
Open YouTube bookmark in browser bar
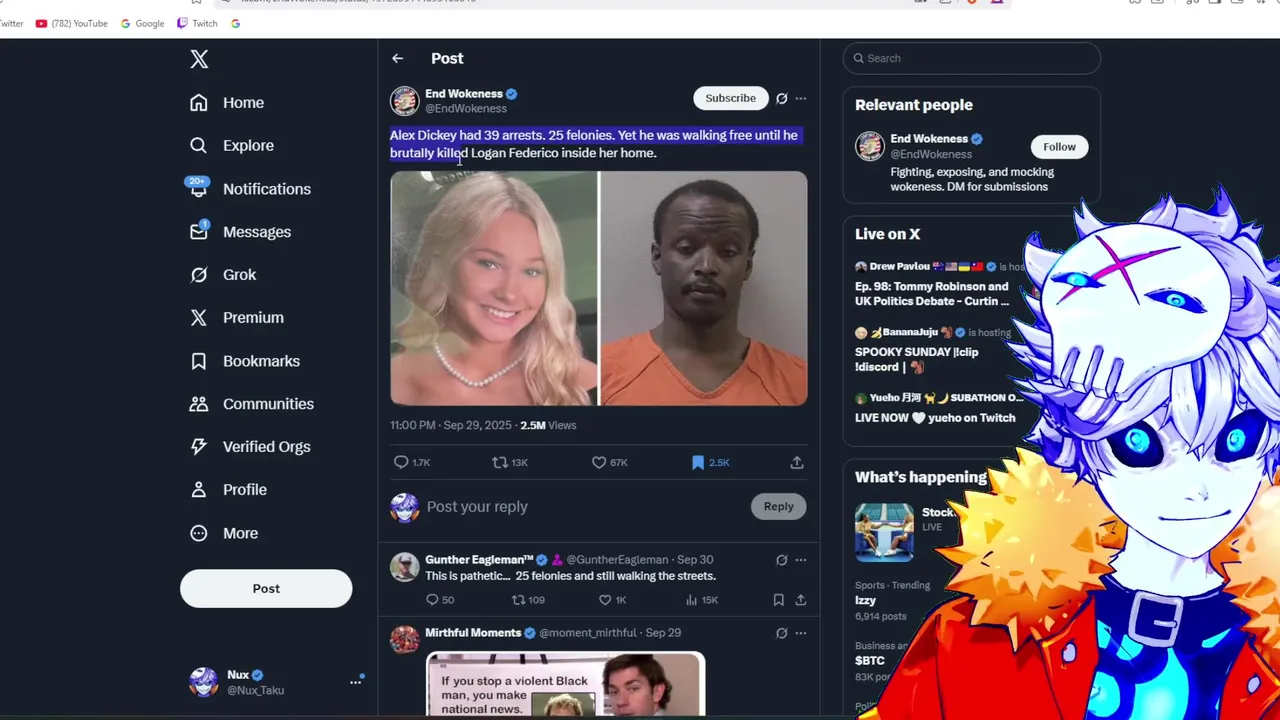coord(72,23)
